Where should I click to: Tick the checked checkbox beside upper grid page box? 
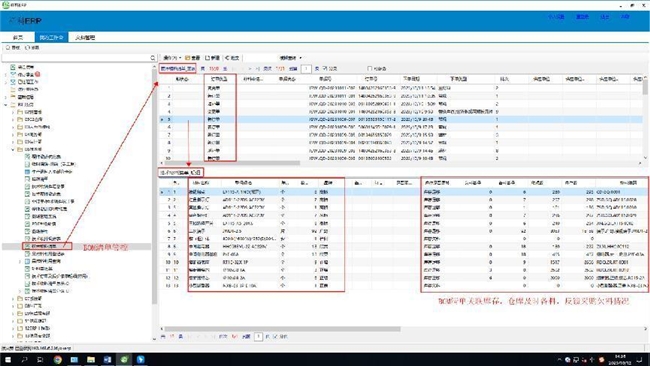click(325, 68)
